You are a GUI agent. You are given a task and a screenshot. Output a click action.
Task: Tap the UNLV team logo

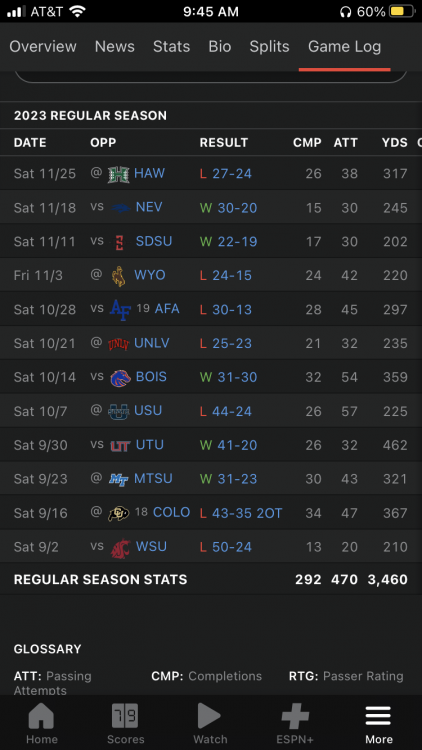[x=118, y=344]
